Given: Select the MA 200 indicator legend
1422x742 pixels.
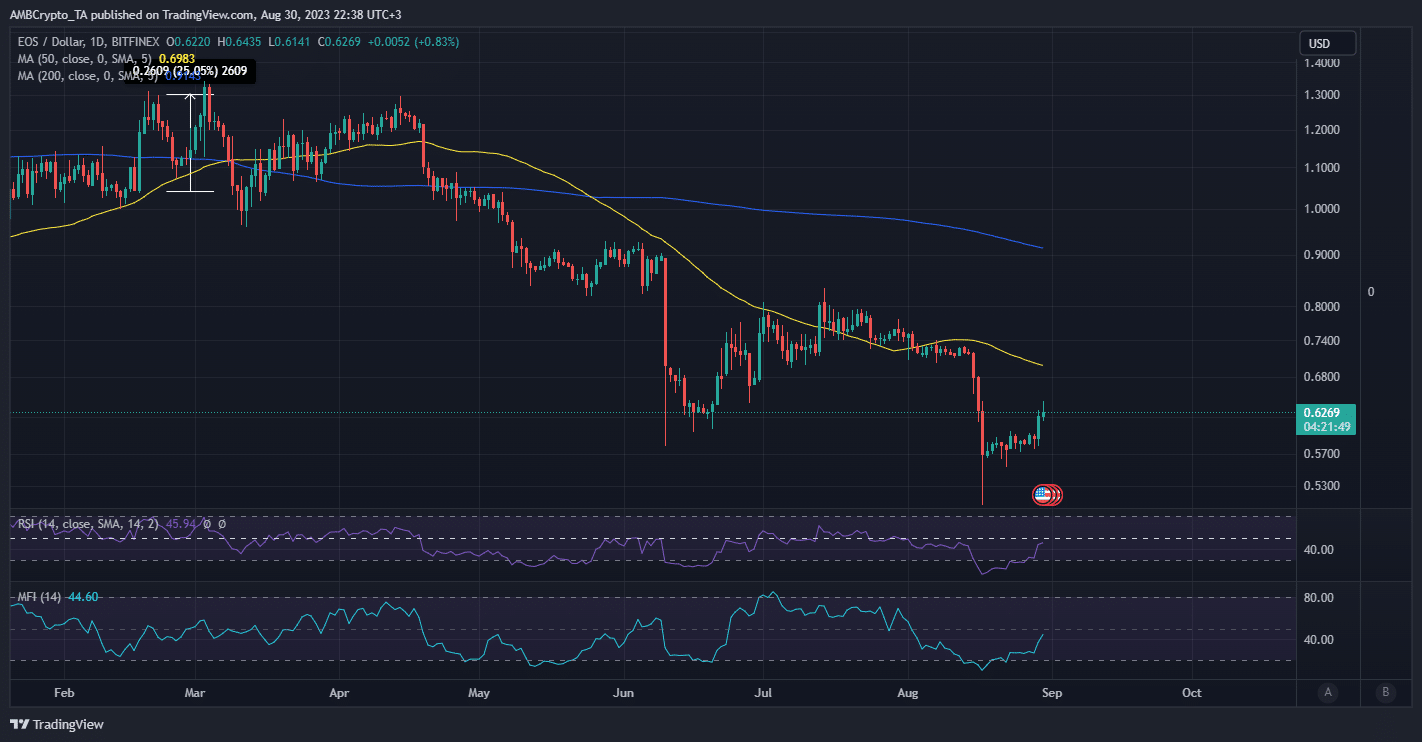Looking at the screenshot, I should click(x=87, y=76).
